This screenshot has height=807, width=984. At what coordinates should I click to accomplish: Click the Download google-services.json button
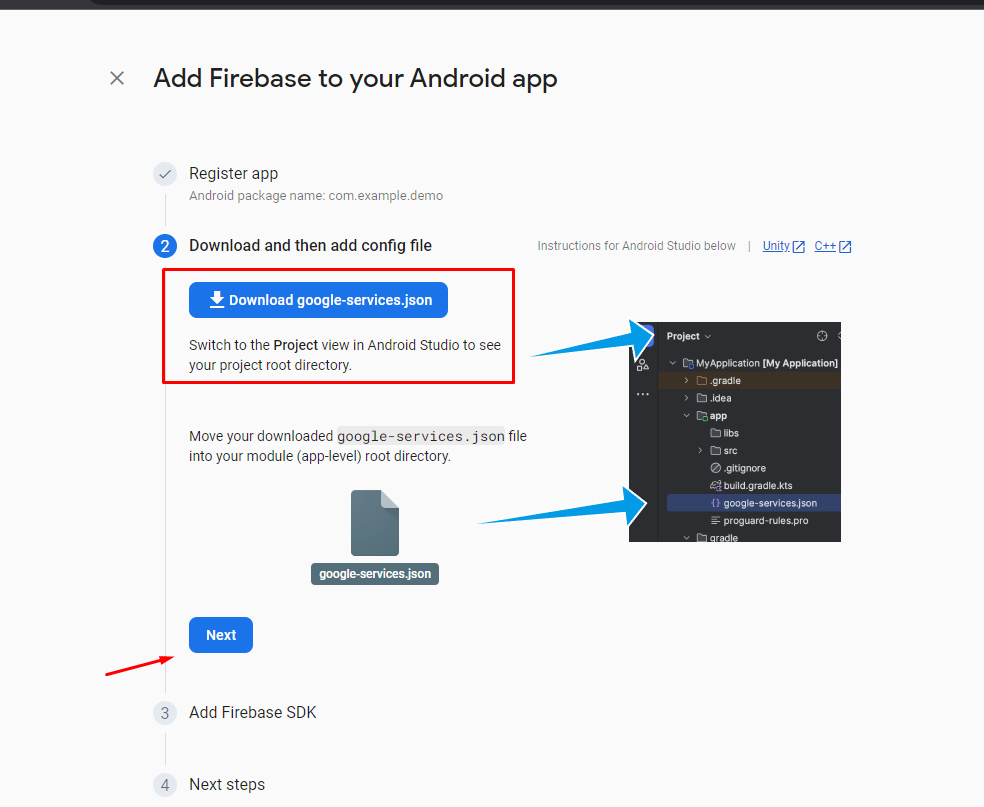(x=318, y=300)
